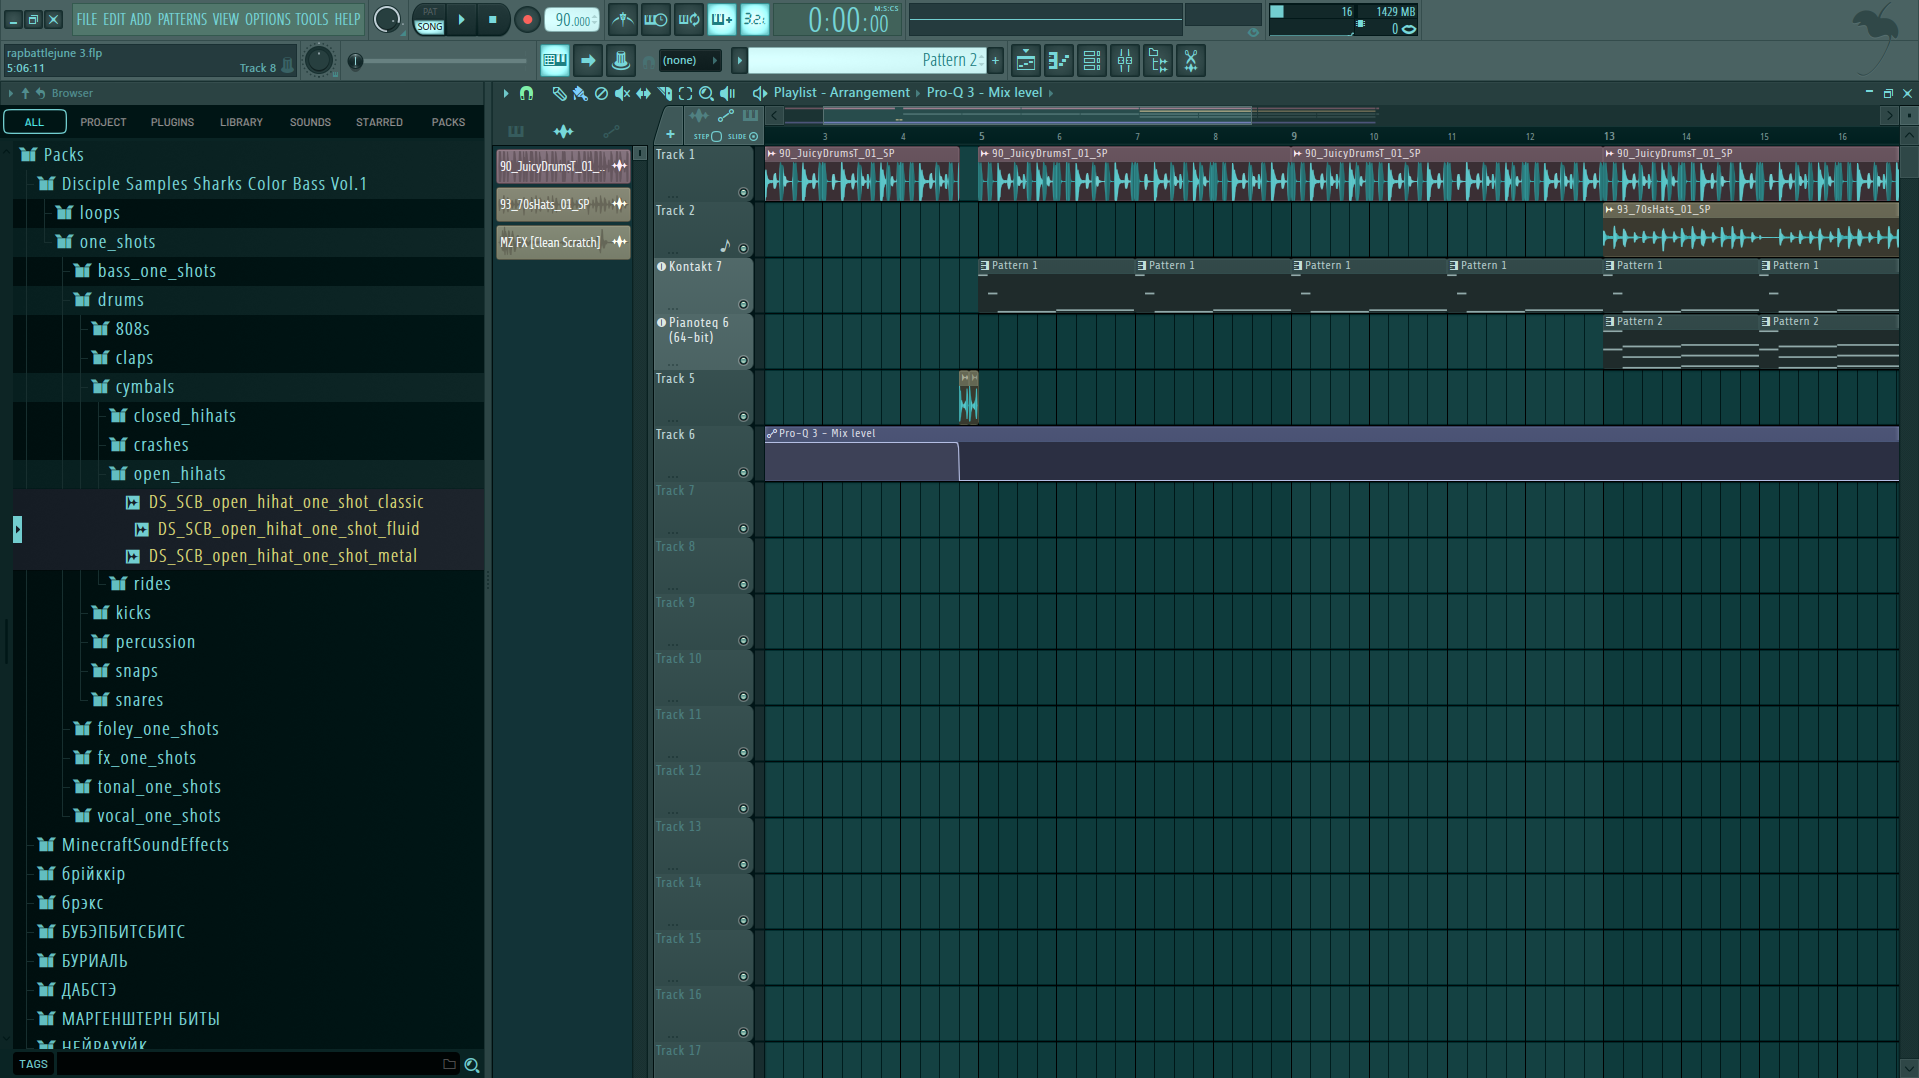Screen dimensions: 1919x1078
Task: Open the Playlist view button
Action: 1025,61
